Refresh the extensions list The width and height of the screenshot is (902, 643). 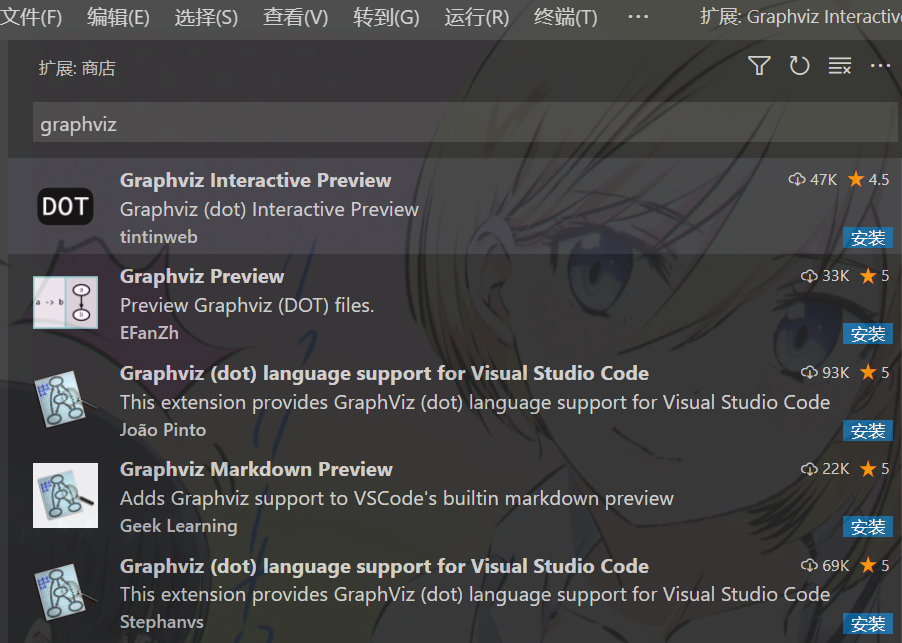(799, 65)
